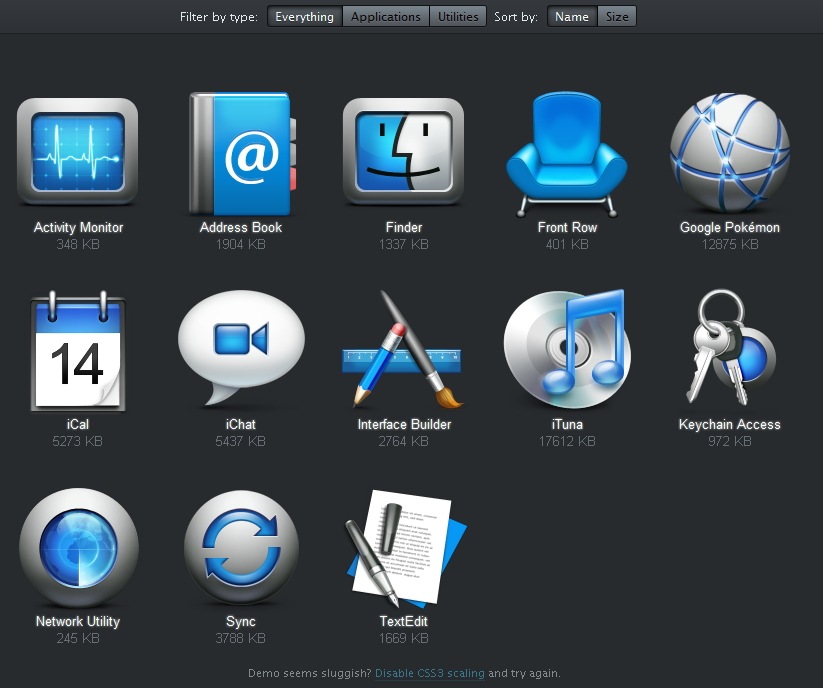Click the "2764 KB" size text
Viewport: 823px width, 688px height.
[404, 441]
